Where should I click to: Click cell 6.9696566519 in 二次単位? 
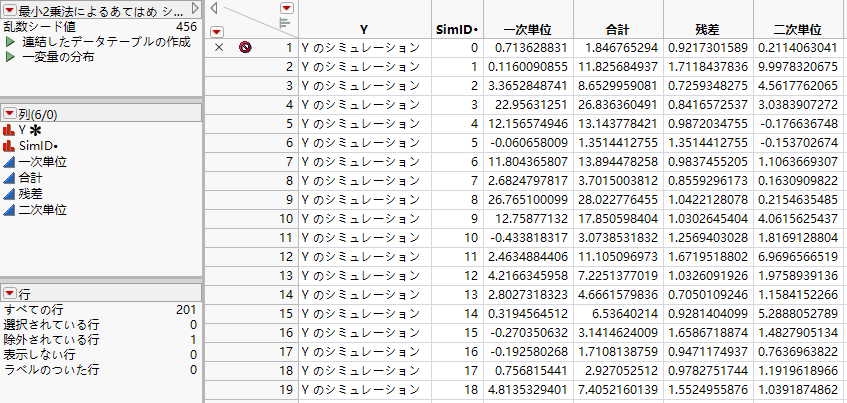pyautogui.click(x=798, y=257)
